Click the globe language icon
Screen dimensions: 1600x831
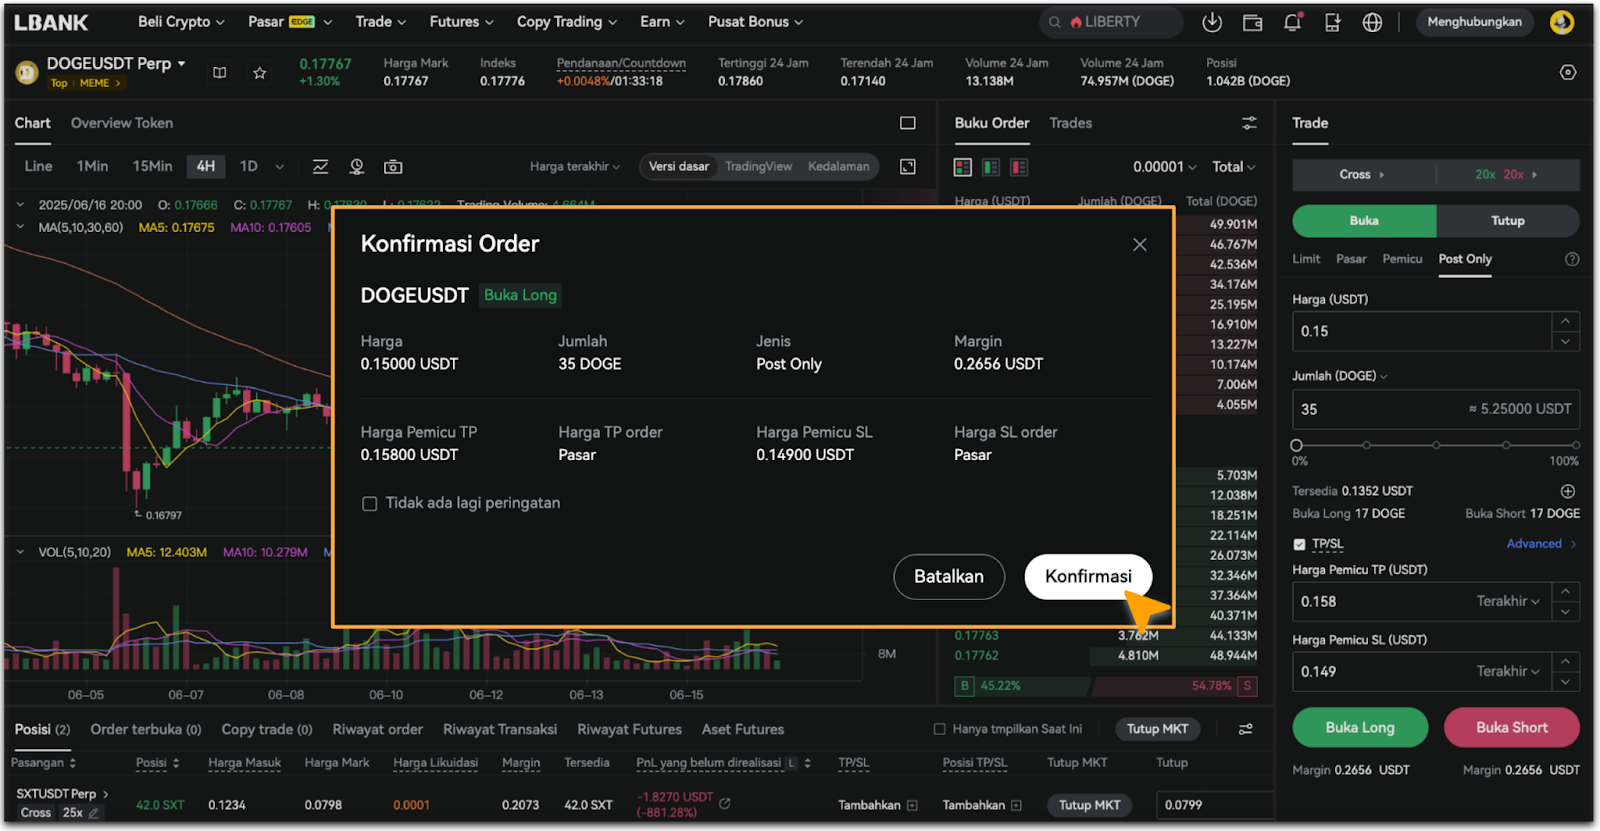coord(1372,22)
